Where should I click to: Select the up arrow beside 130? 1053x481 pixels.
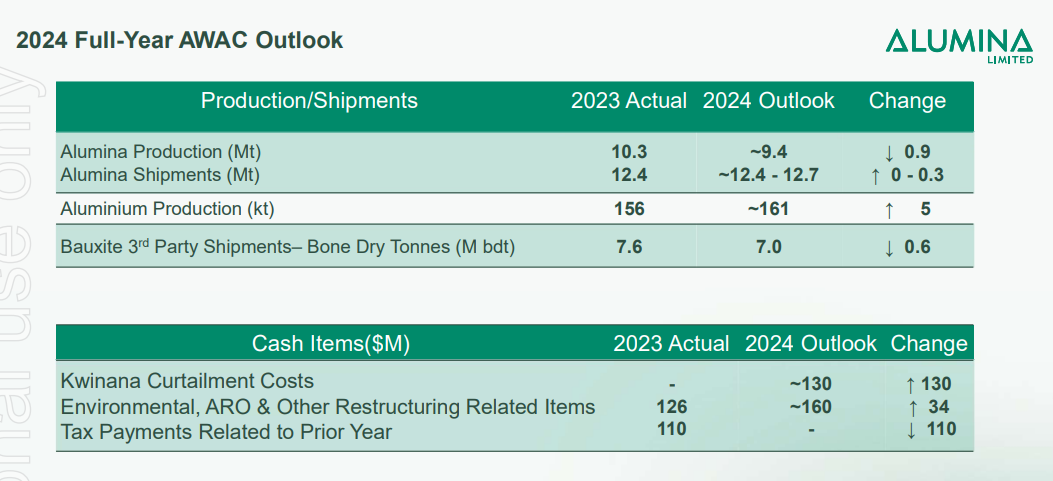pyautogui.click(x=909, y=384)
